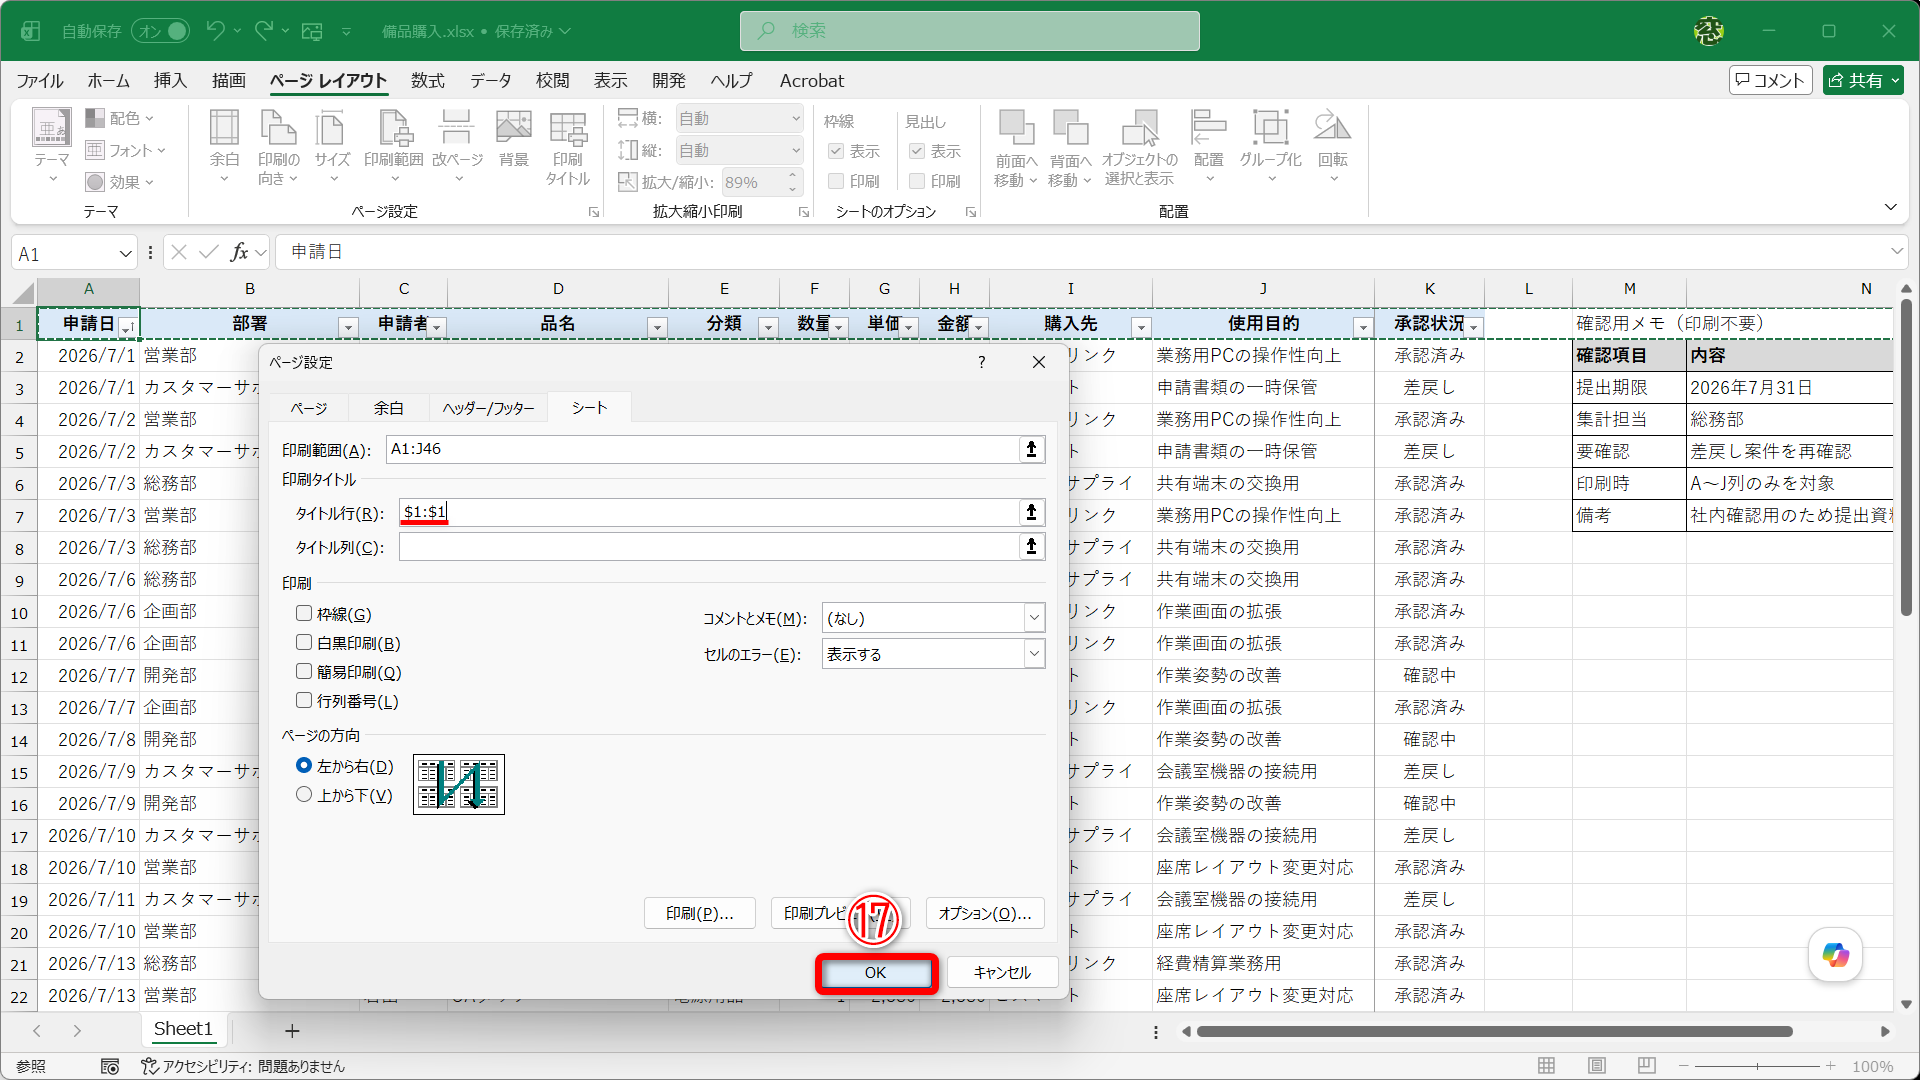Screen dimensions: 1920x1080
Task: Toggle the AutoSave switch
Action: point(160,31)
